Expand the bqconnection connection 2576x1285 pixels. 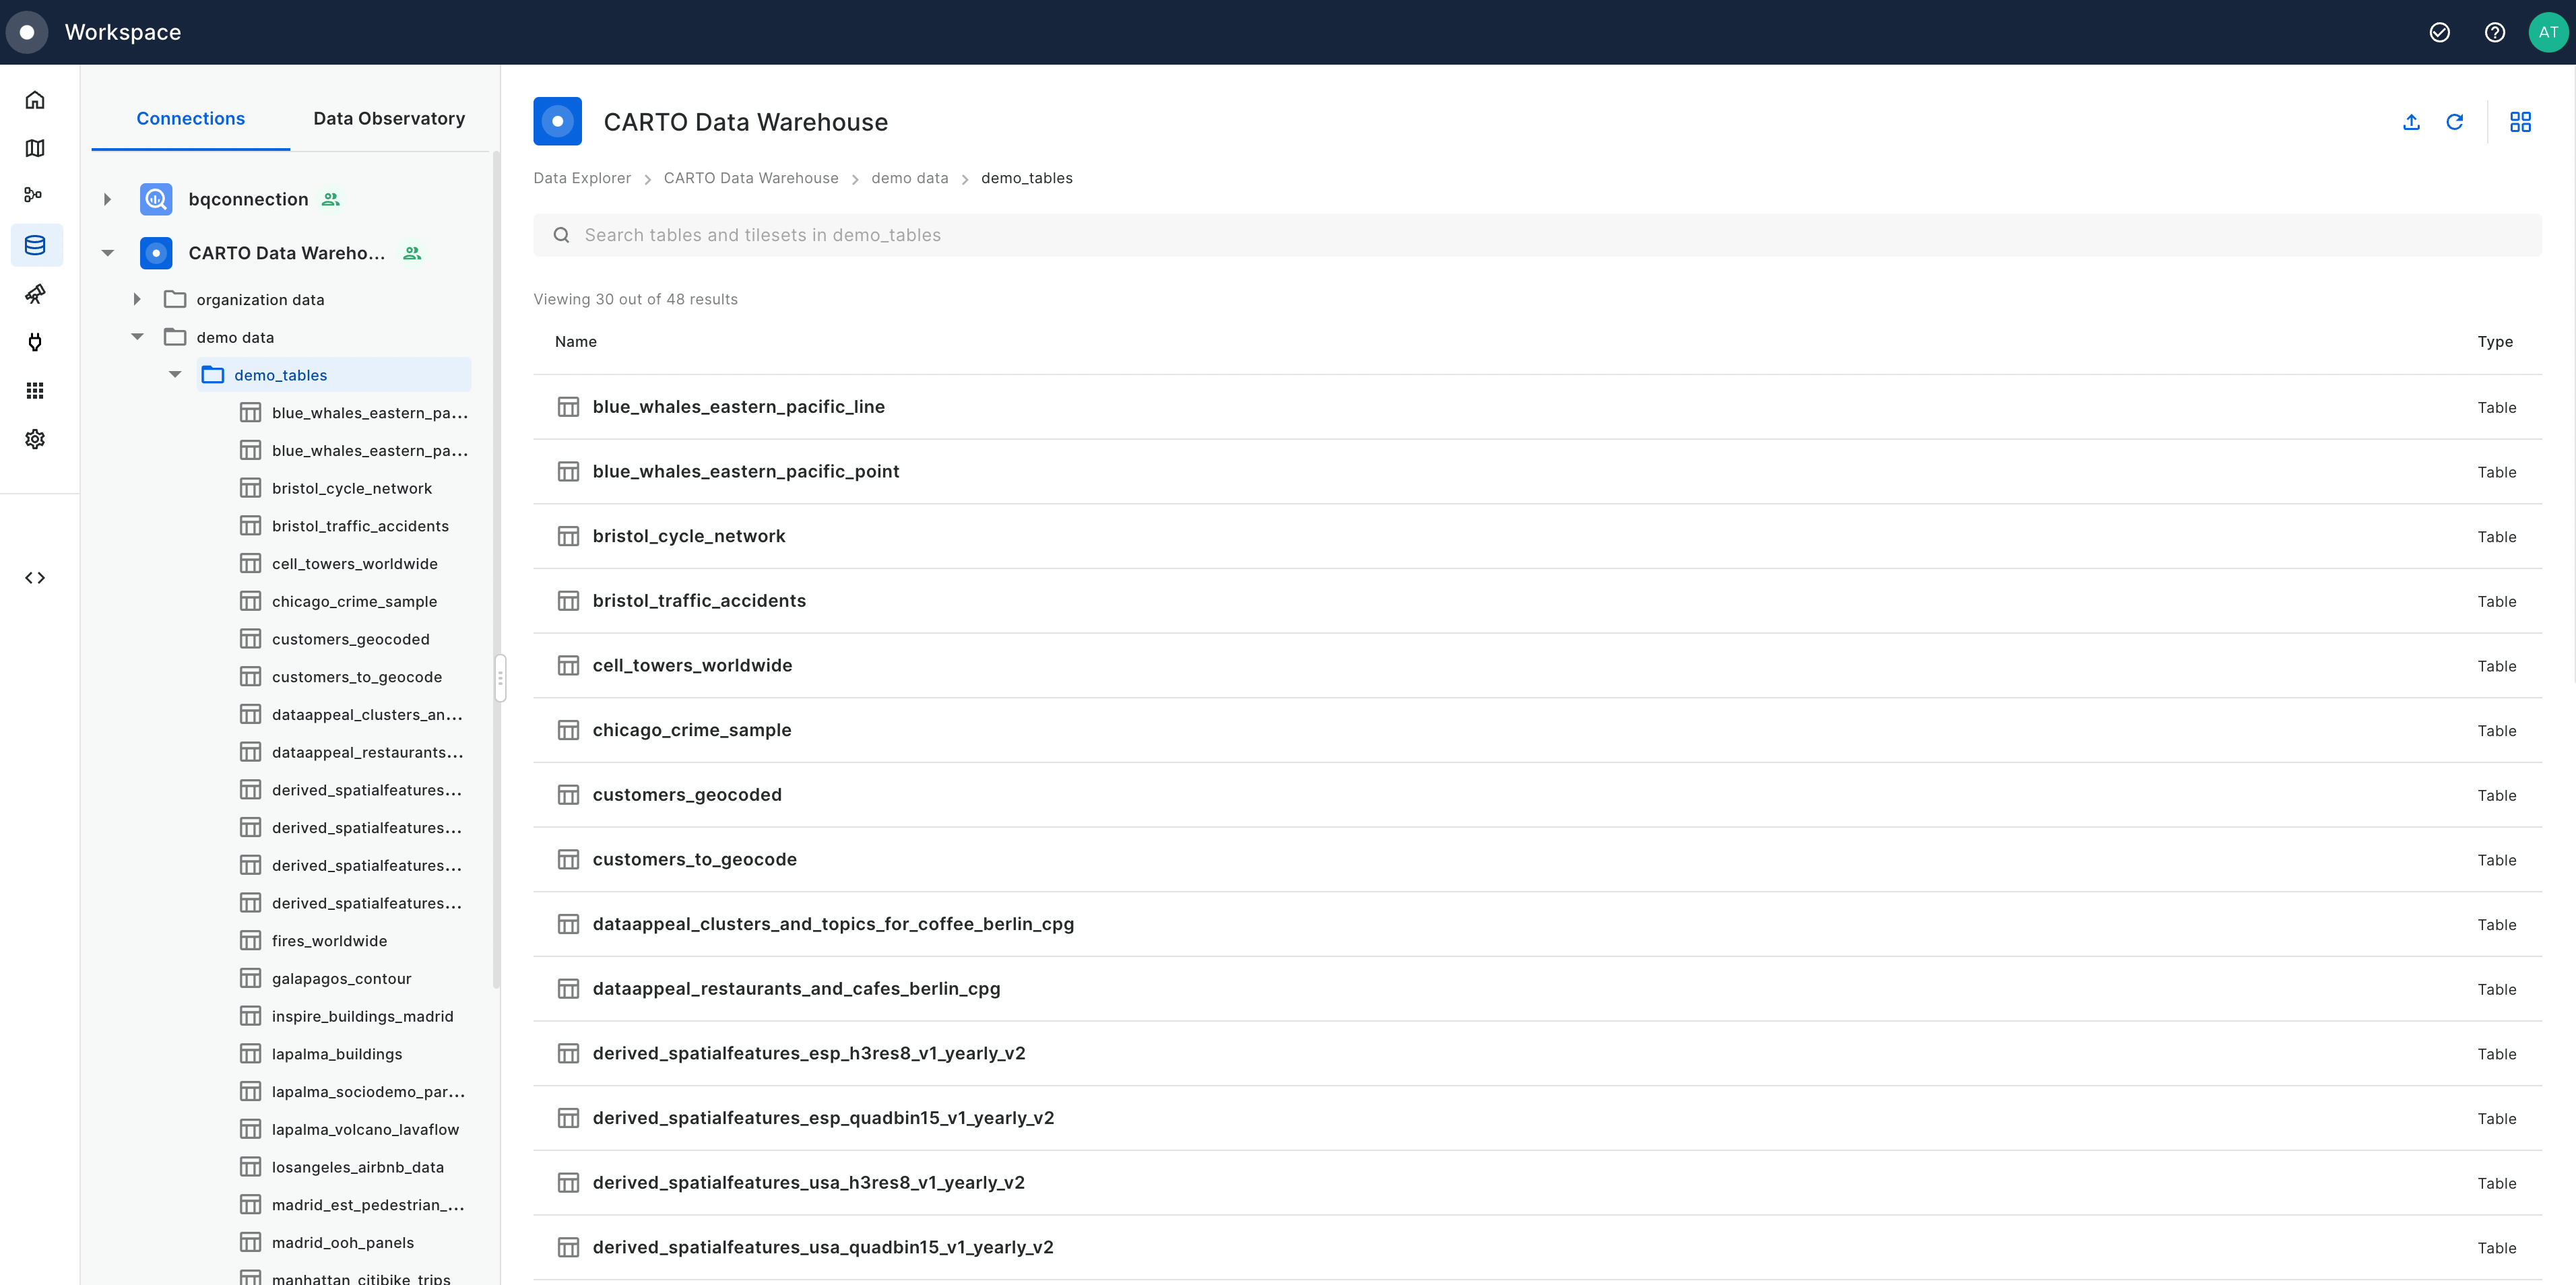tap(107, 199)
